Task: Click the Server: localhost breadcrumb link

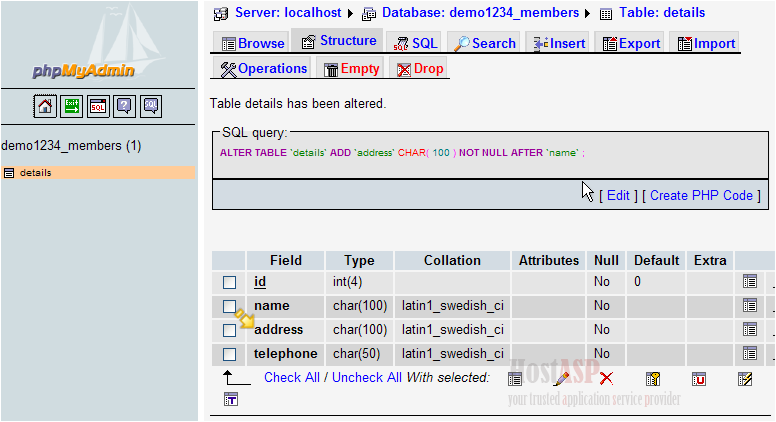Action: pos(288,13)
